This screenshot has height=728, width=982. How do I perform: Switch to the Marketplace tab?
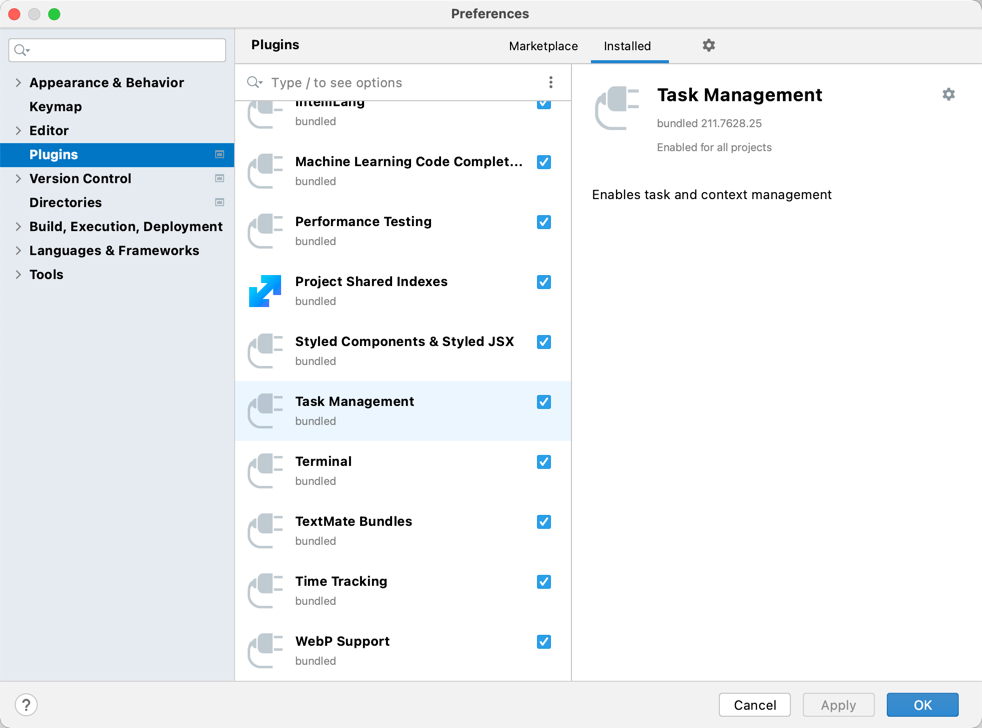click(543, 46)
